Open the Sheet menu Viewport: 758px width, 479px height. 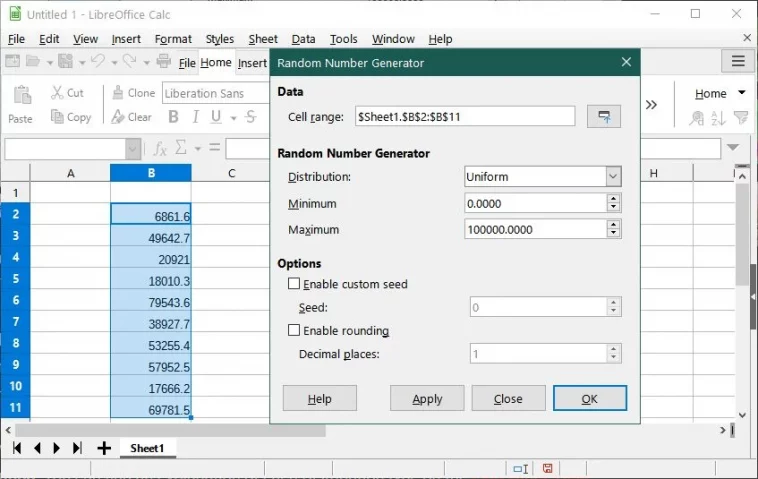pos(263,39)
